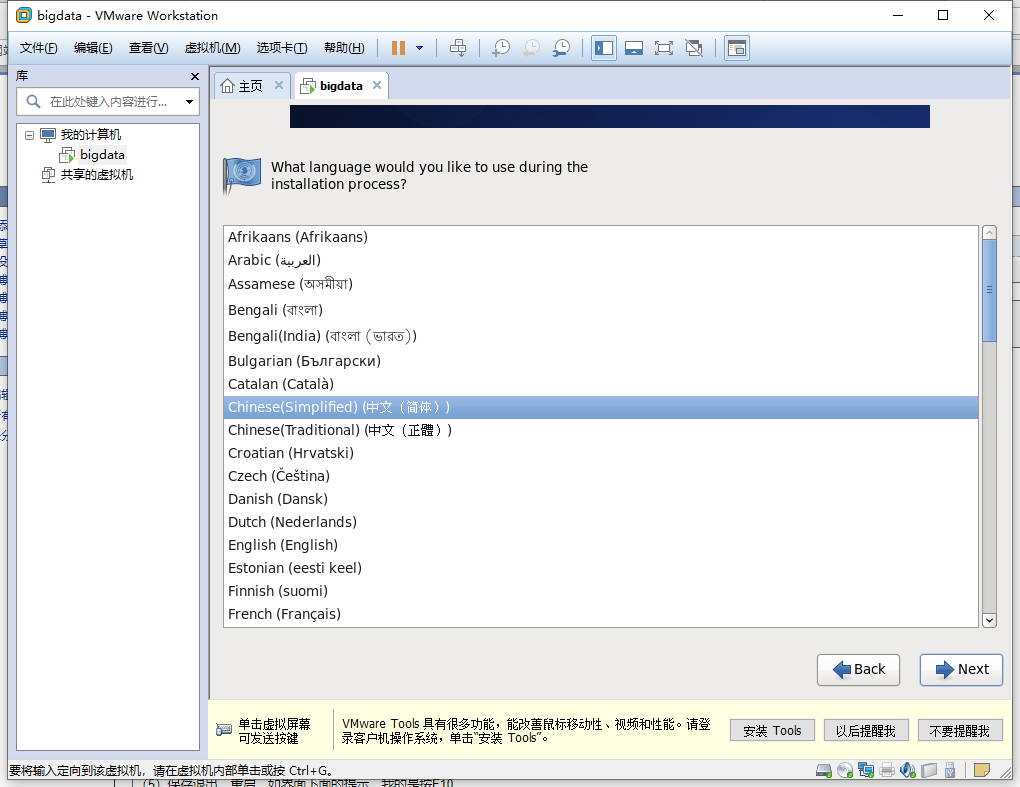Click the Next button in installer

[x=961, y=669]
